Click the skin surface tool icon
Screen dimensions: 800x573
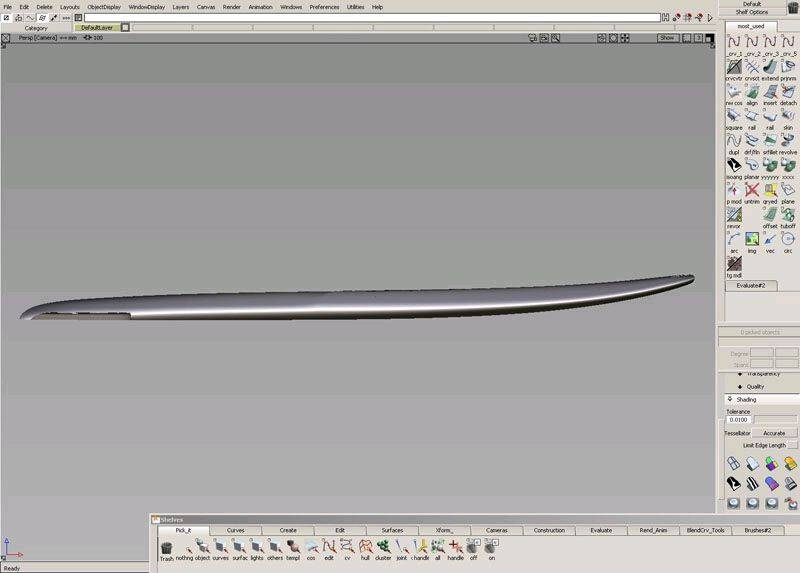coord(788,116)
